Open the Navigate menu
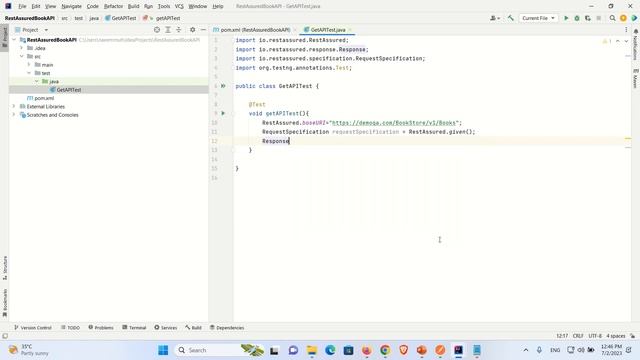 point(71,6)
